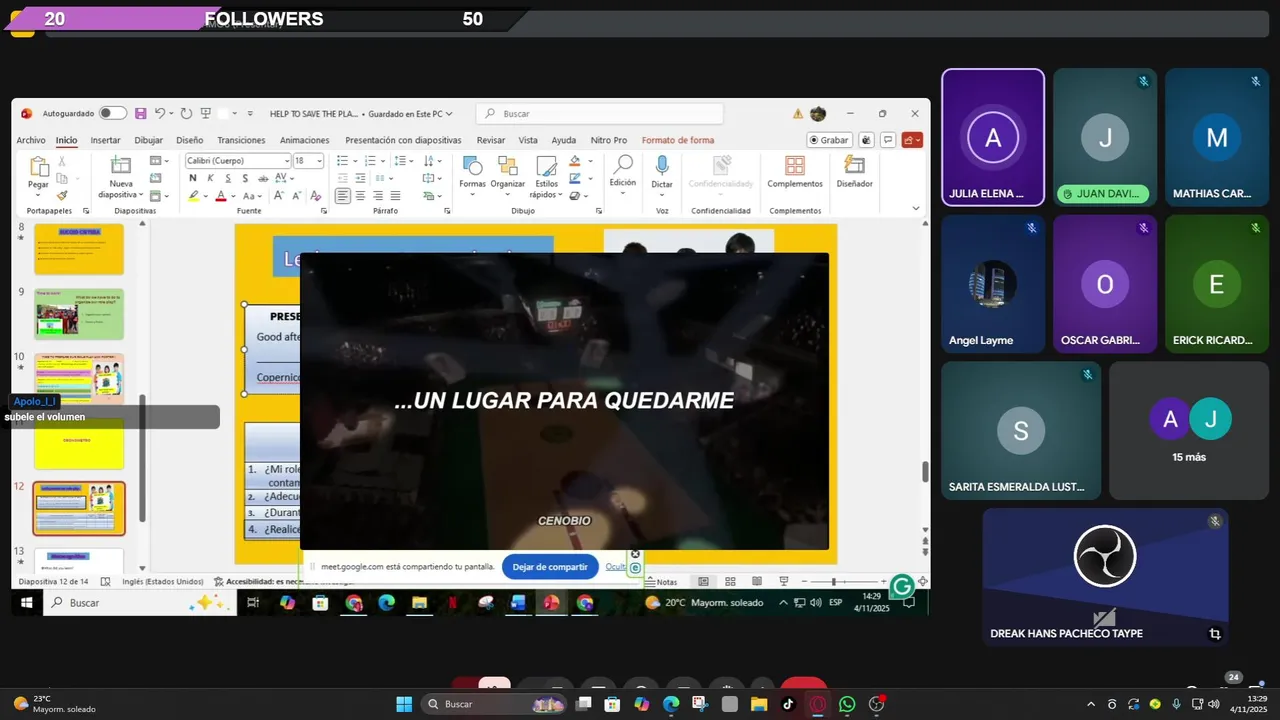Open the Formas shapes gallery
This screenshot has height=720, width=1280.
click(472, 174)
